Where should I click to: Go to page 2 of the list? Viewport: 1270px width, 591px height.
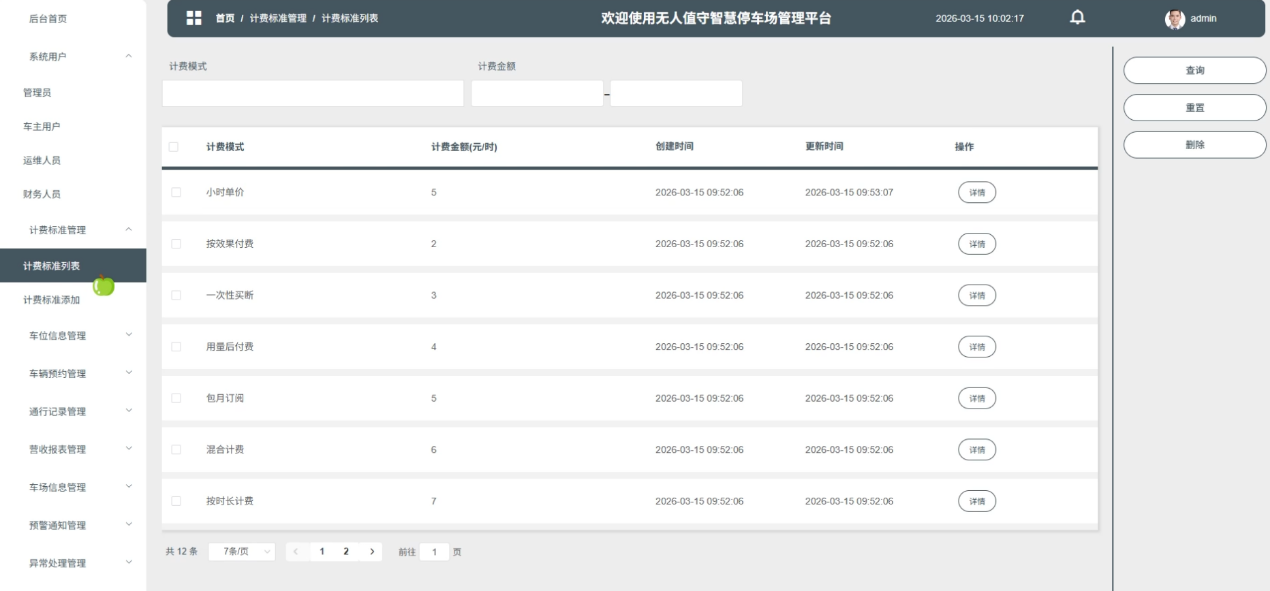click(346, 552)
